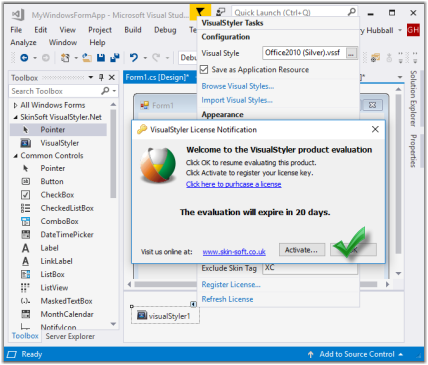Open the Toolbox window position dropdown
Viewport: 428px width, 365px height.
[91, 77]
